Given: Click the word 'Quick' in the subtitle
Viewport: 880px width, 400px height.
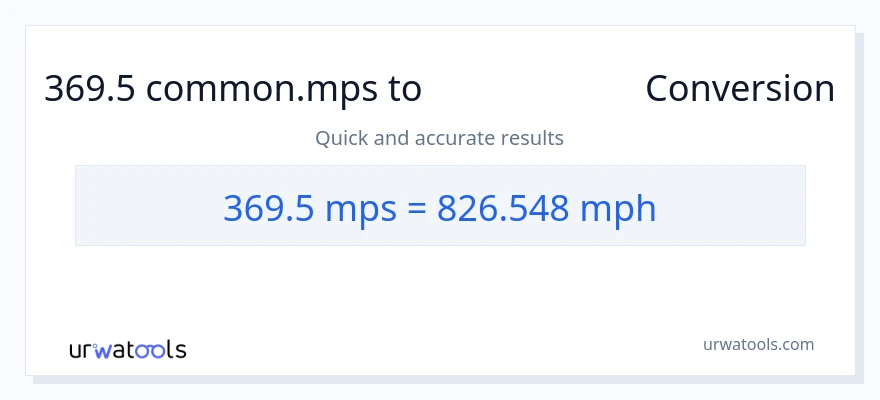Looking at the screenshot, I should (x=341, y=137).
